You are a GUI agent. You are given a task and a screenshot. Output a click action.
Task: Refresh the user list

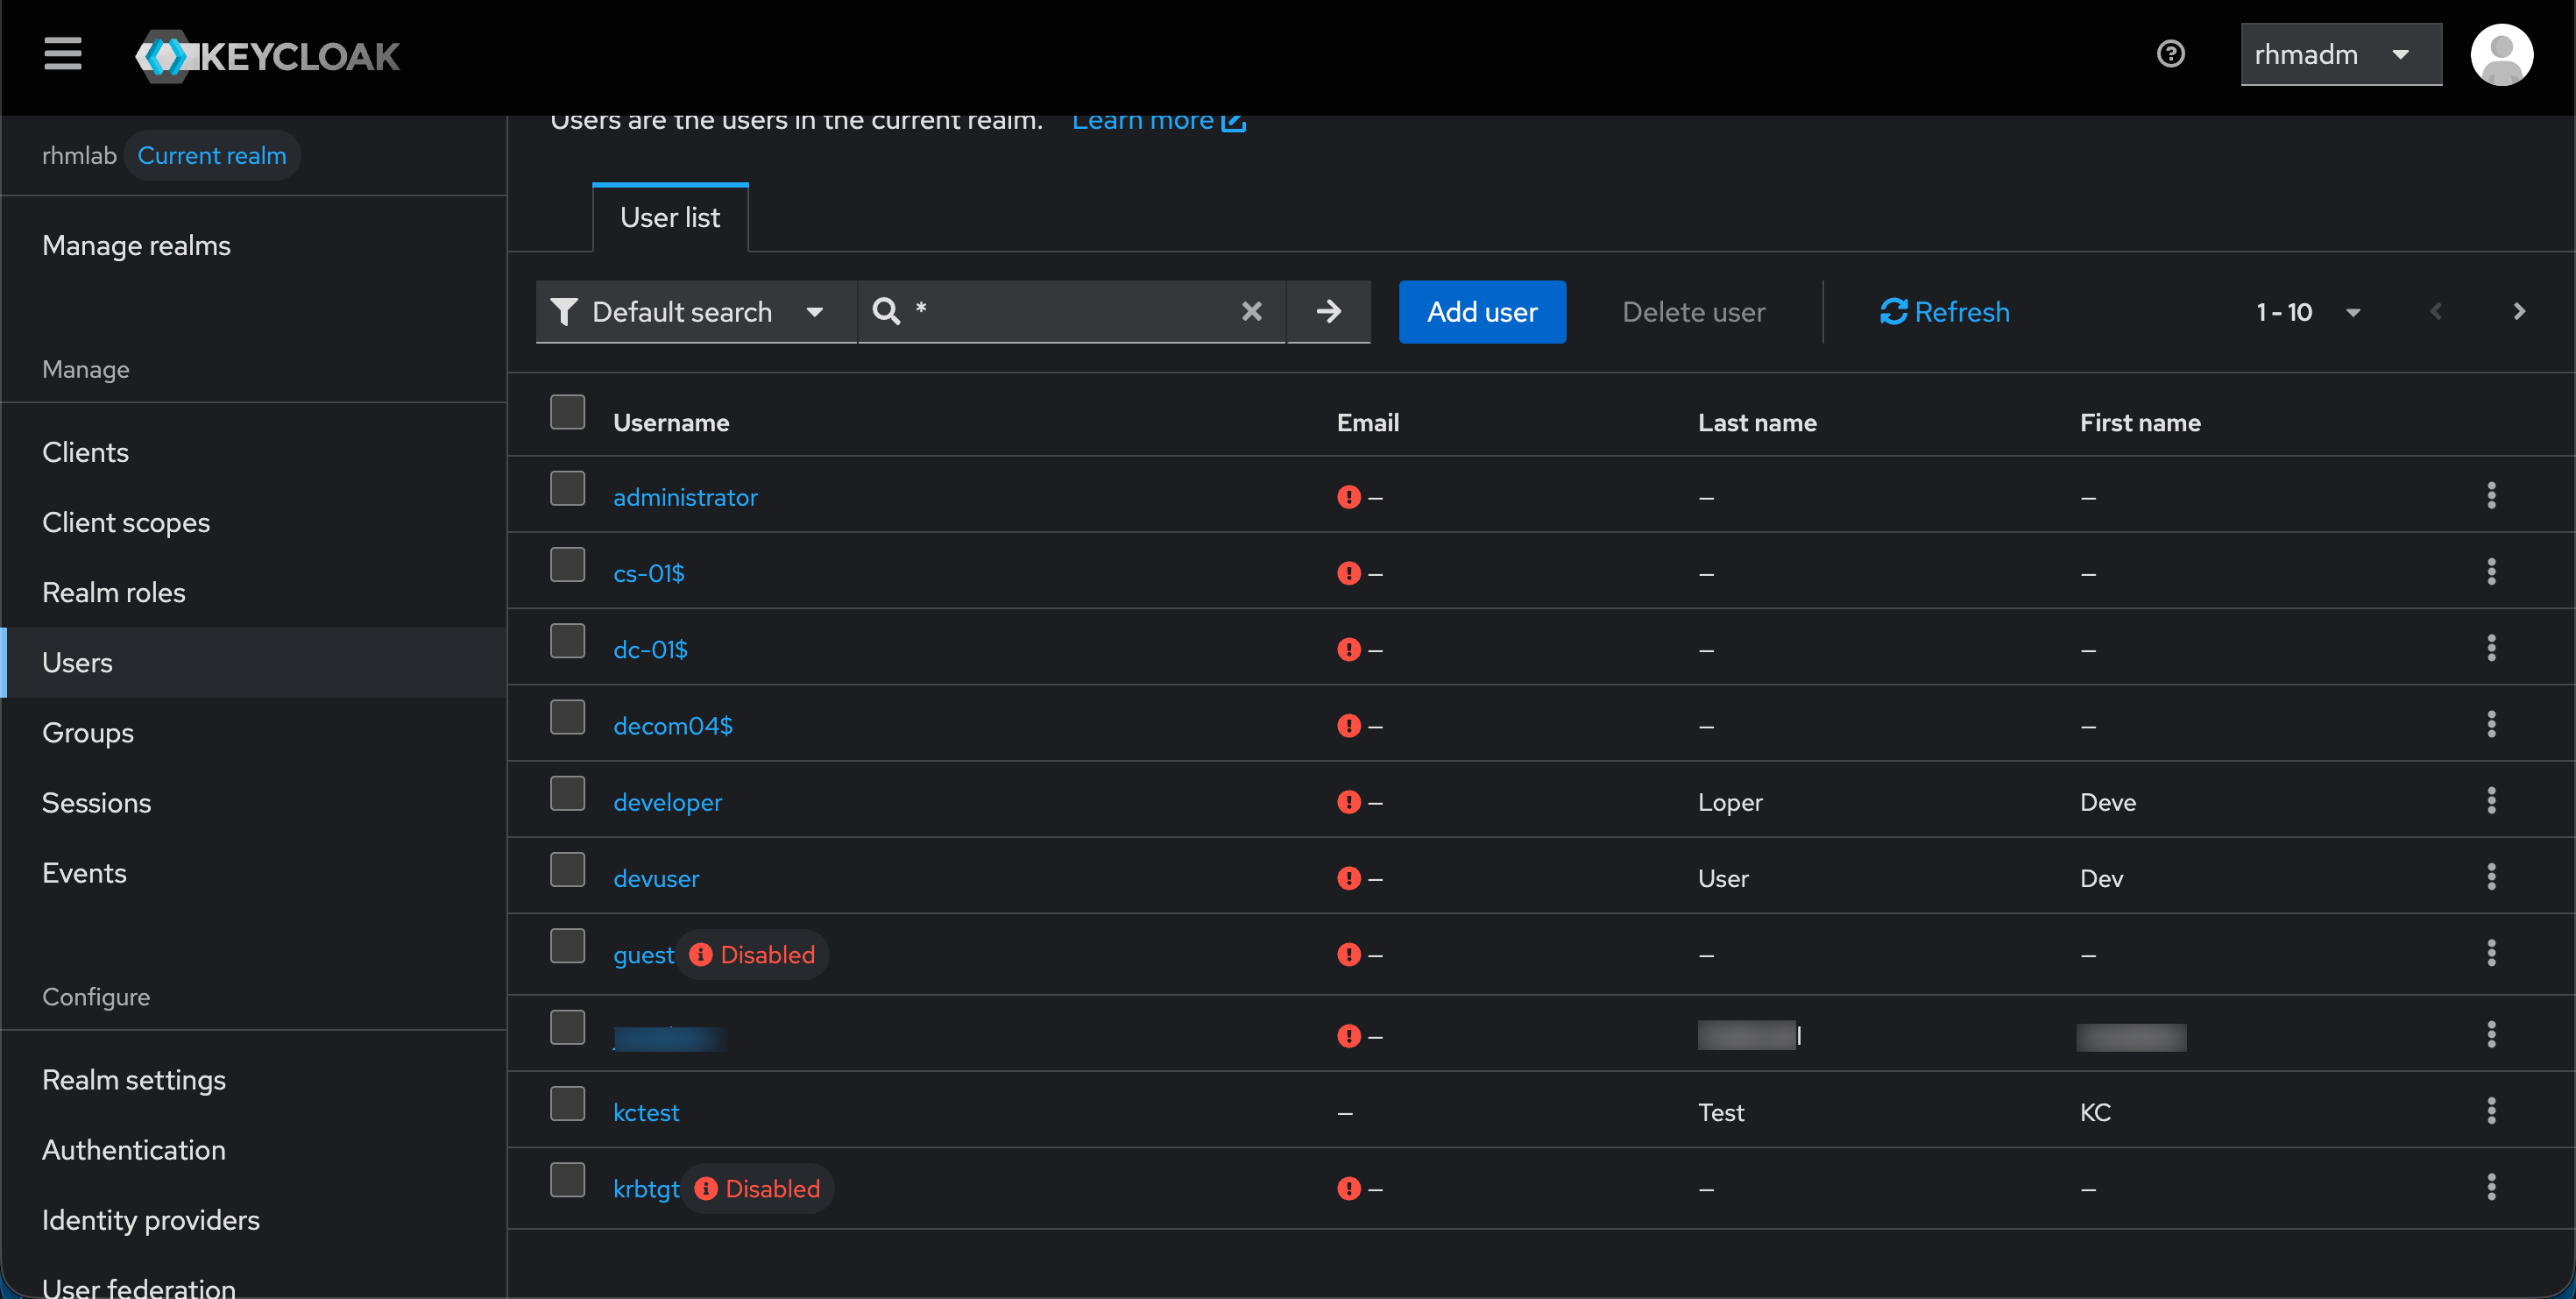1944,311
